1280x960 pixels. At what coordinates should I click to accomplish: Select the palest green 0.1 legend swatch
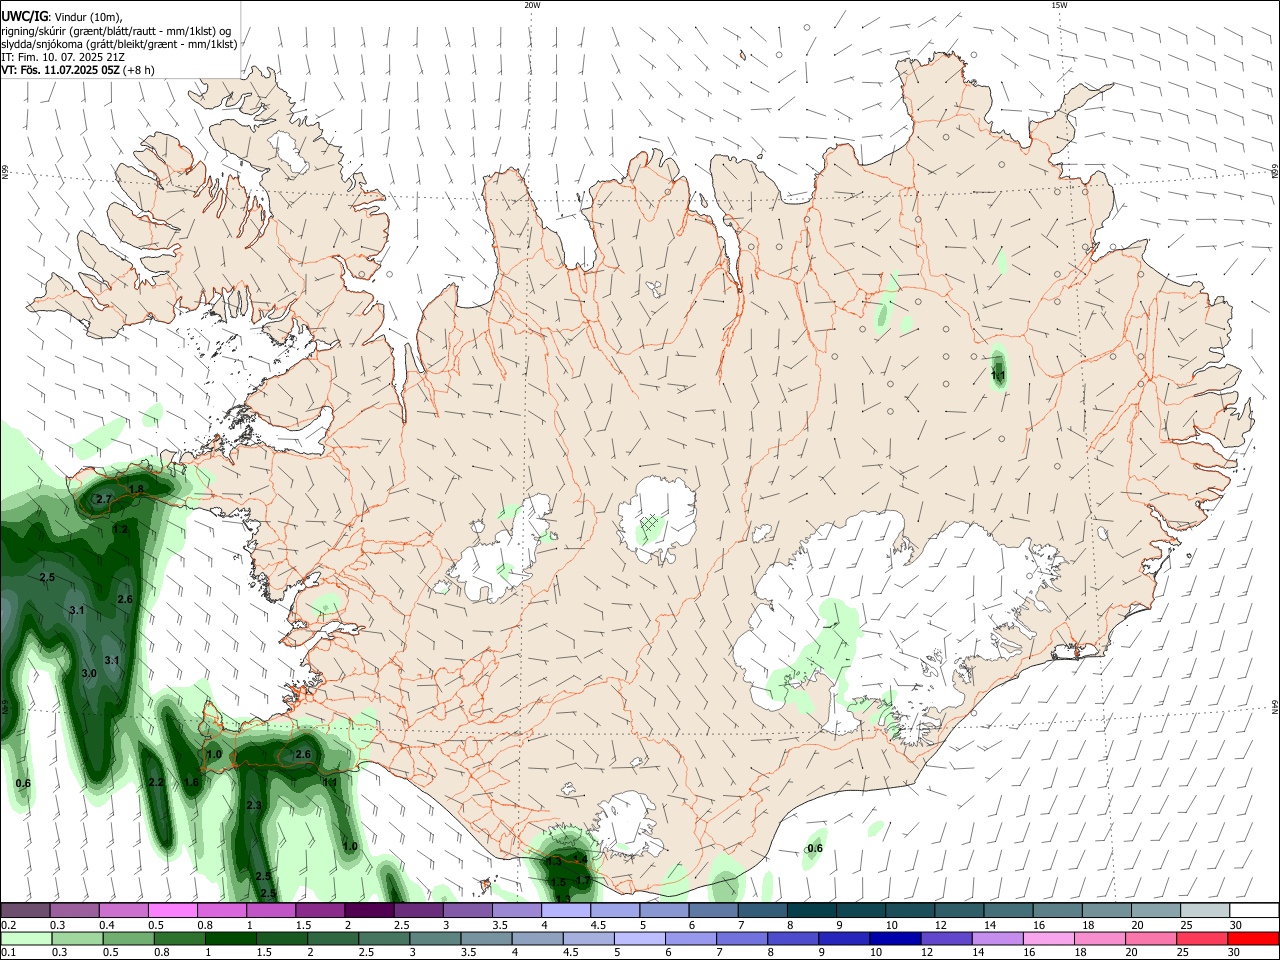point(25,938)
